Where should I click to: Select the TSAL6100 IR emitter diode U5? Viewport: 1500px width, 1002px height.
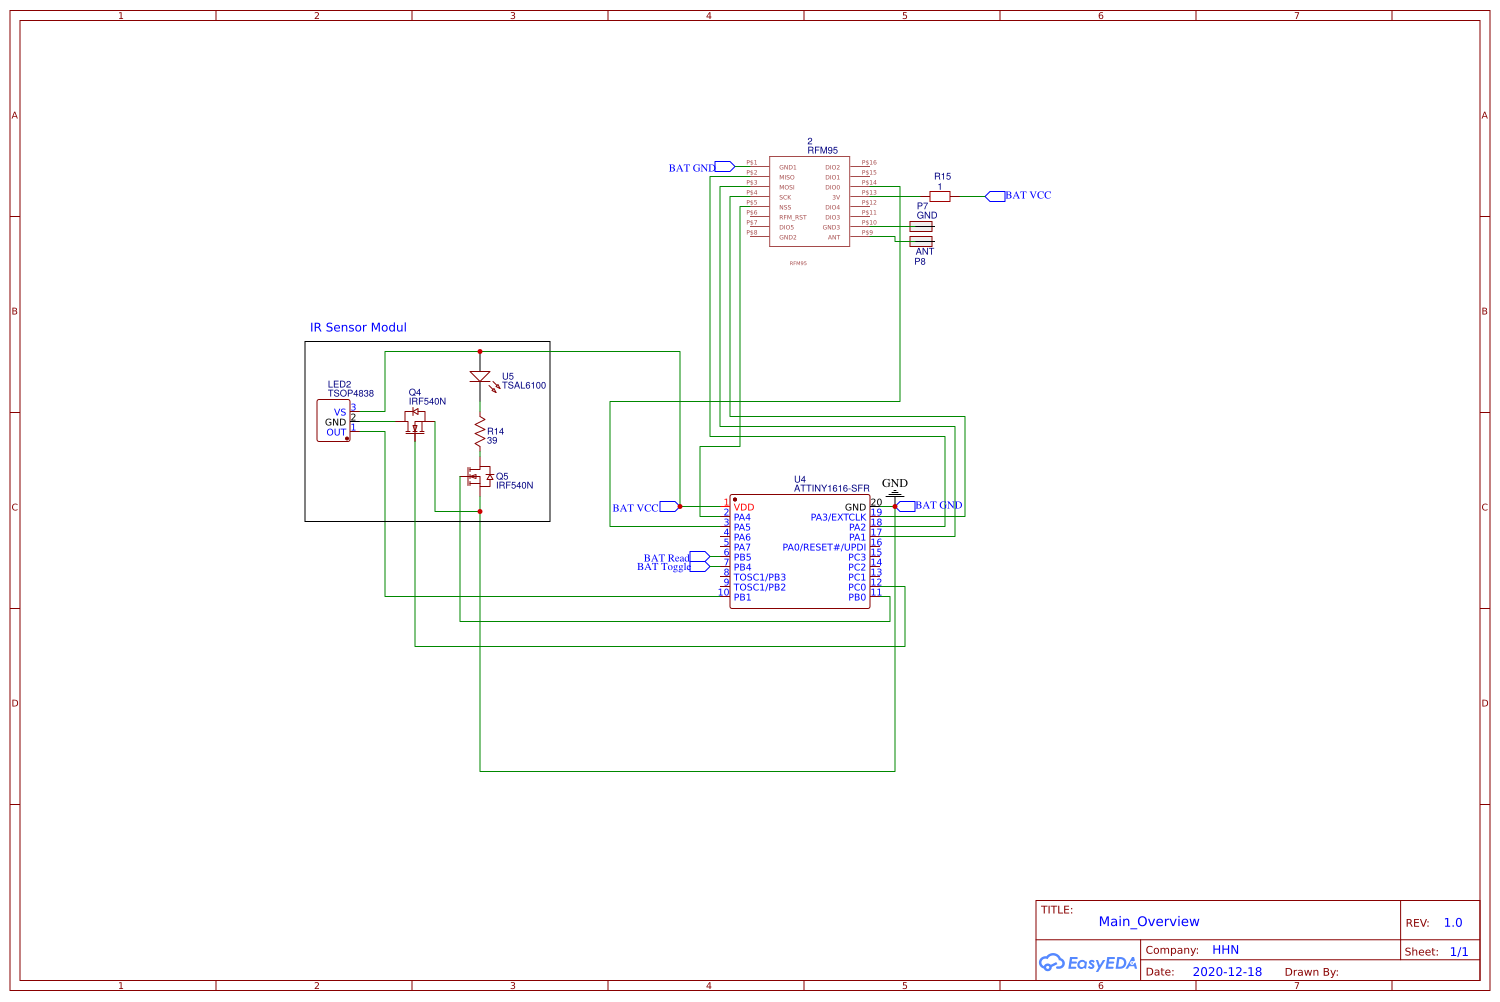[x=481, y=375]
